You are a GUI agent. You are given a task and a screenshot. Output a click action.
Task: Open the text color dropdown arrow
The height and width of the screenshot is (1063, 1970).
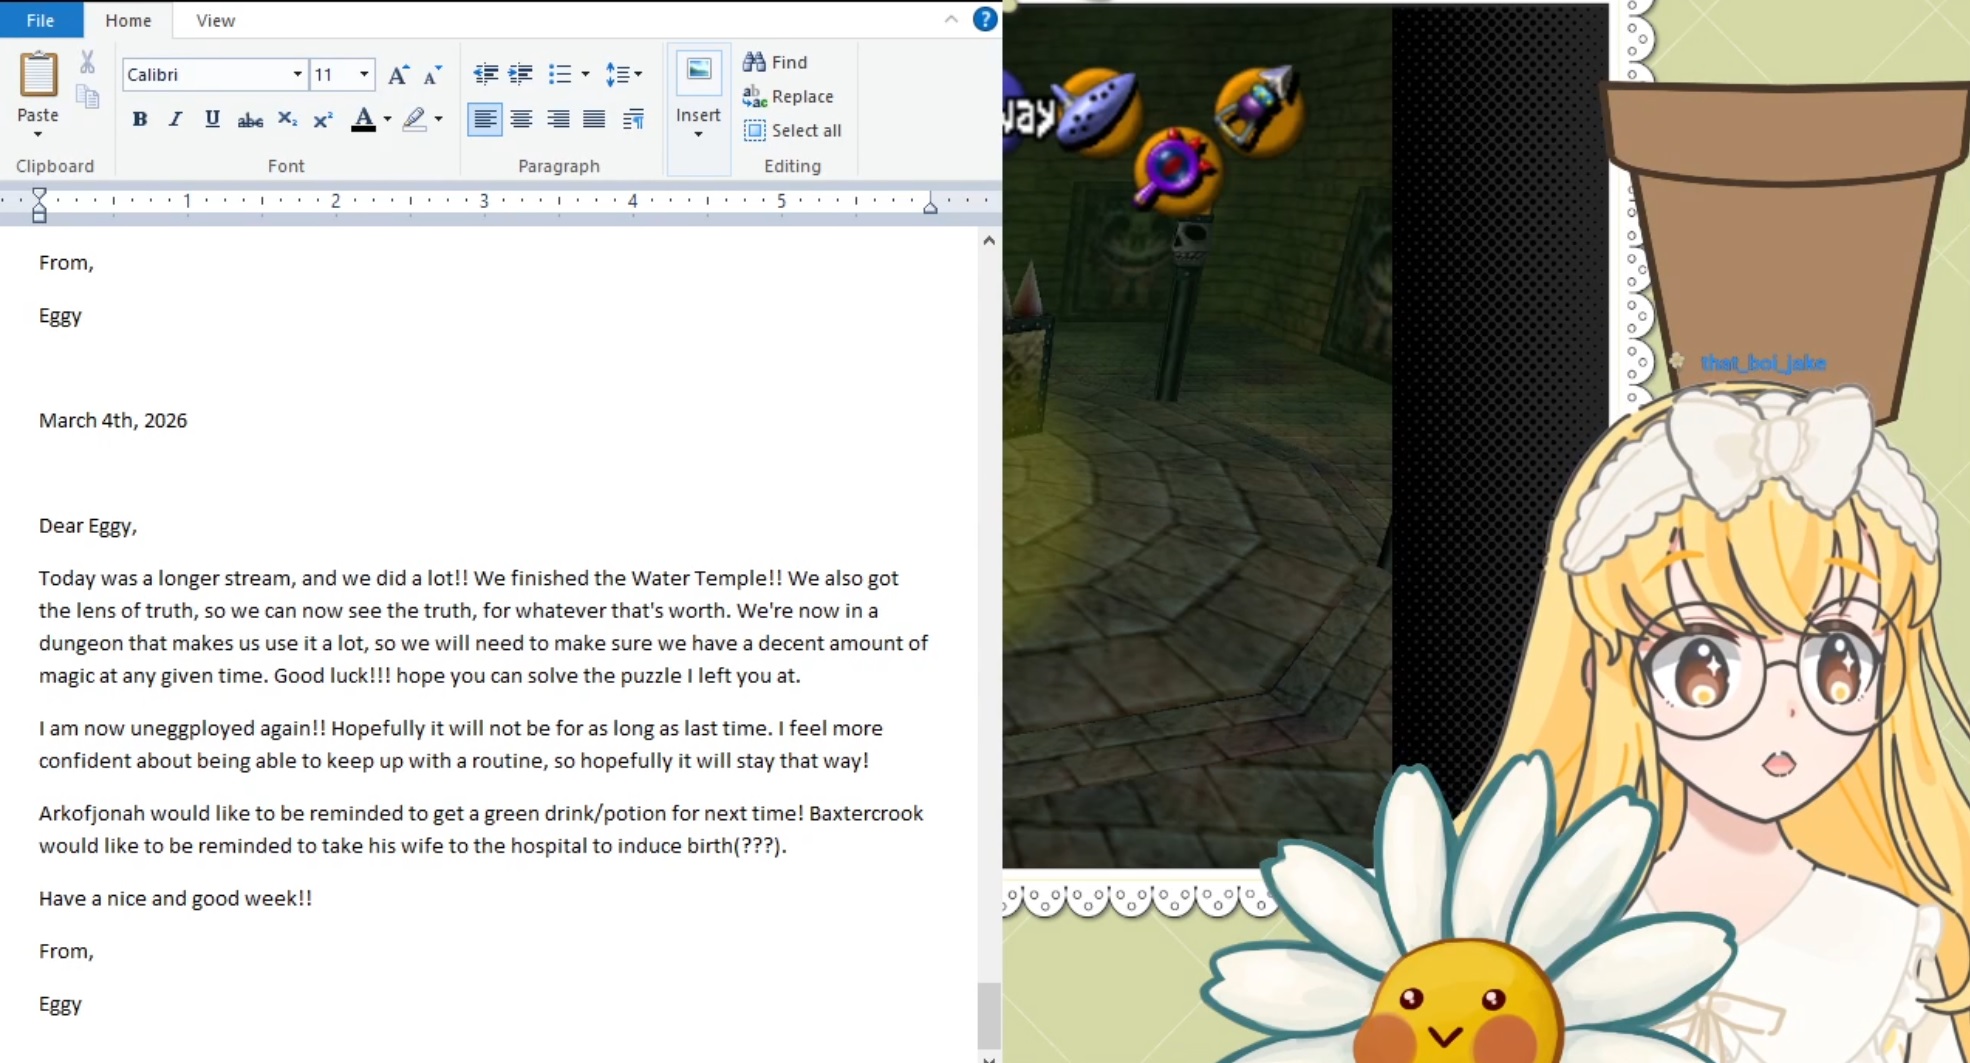pos(387,119)
